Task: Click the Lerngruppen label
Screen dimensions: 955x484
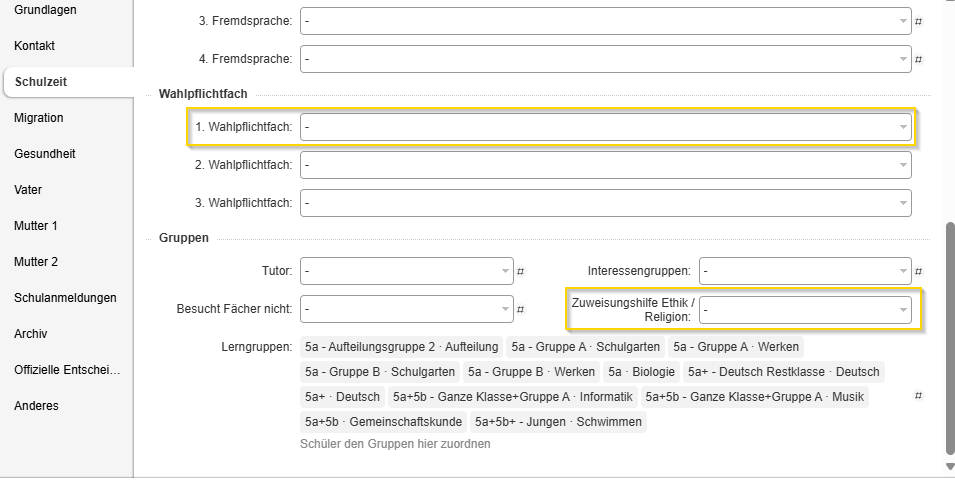Action: (256, 347)
